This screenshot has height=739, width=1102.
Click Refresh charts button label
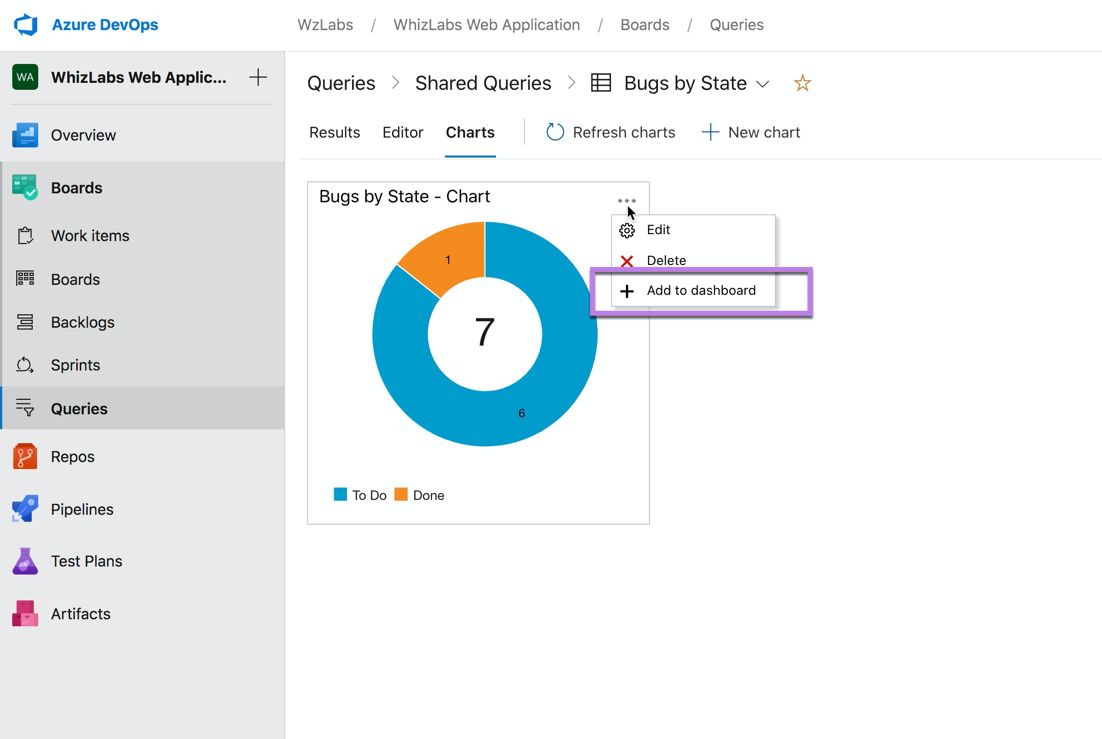tap(623, 132)
